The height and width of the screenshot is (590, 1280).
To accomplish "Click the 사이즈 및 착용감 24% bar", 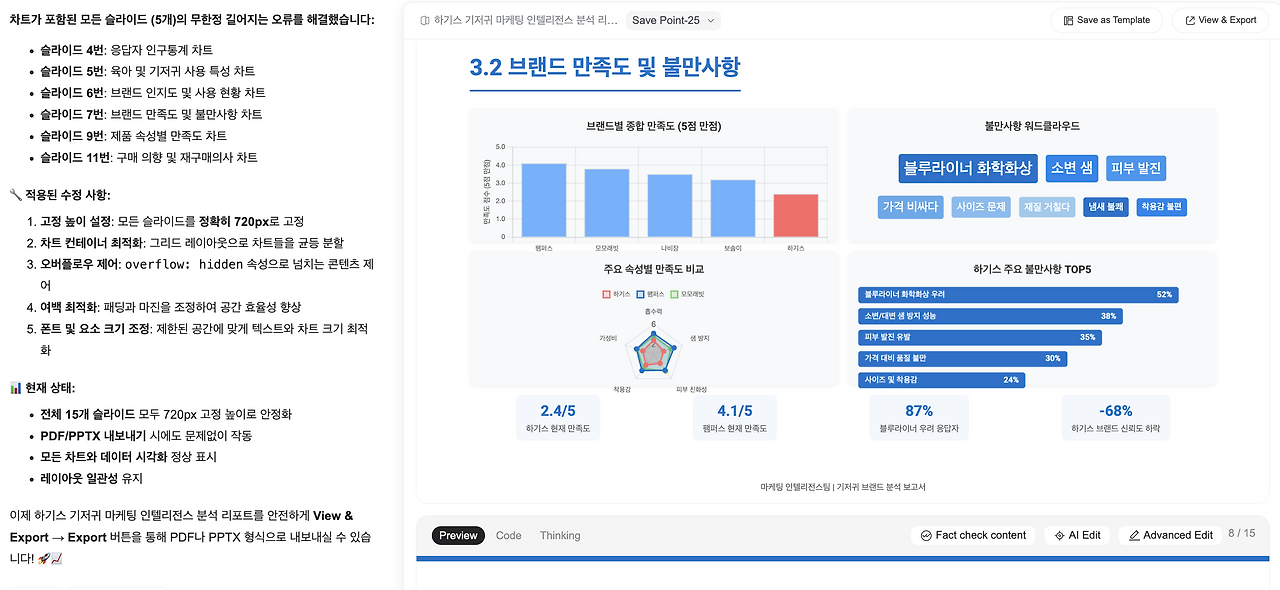I will click(941, 380).
